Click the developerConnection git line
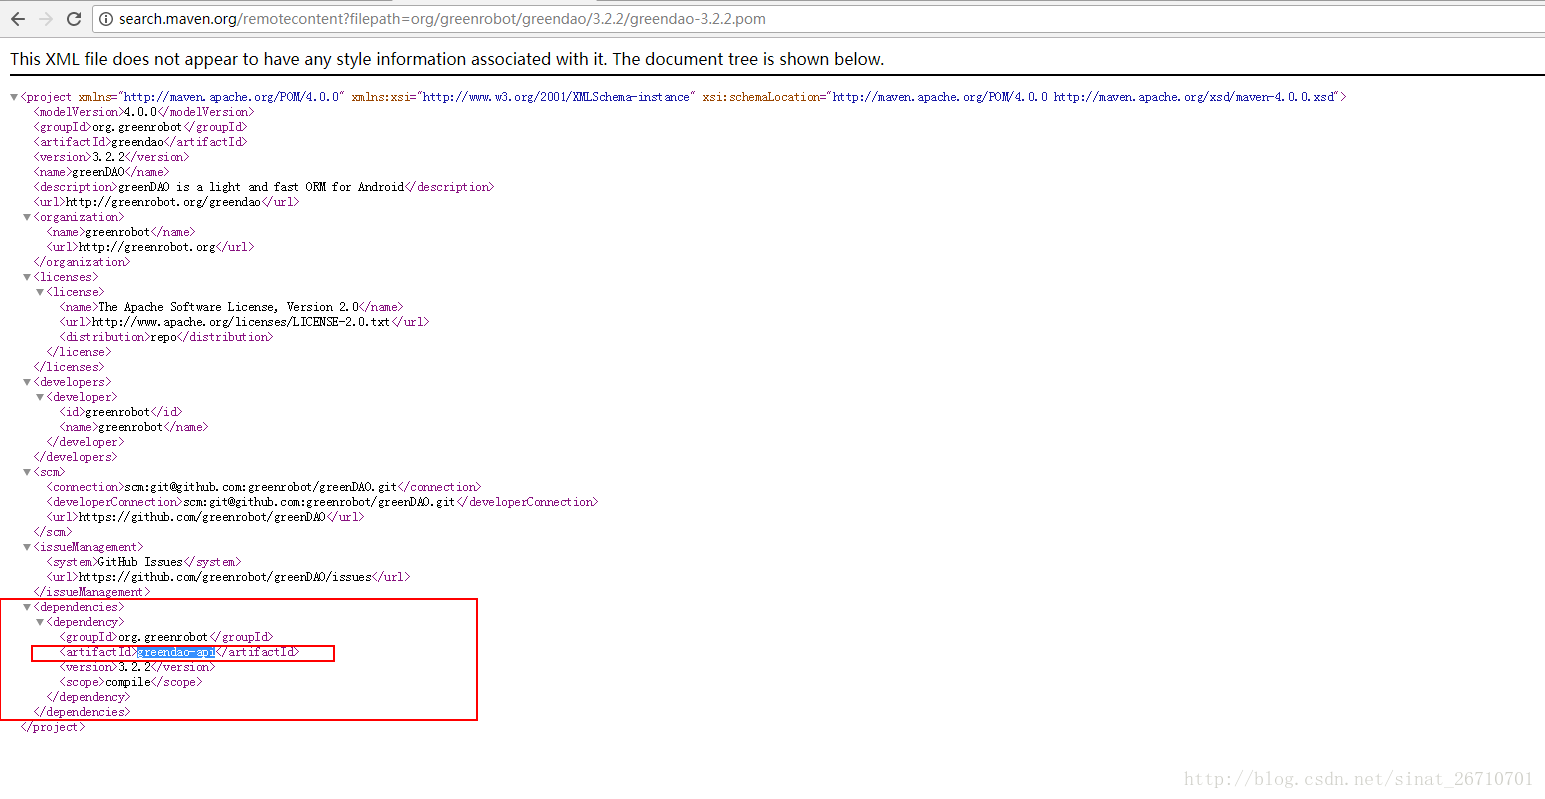 [322, 502]
